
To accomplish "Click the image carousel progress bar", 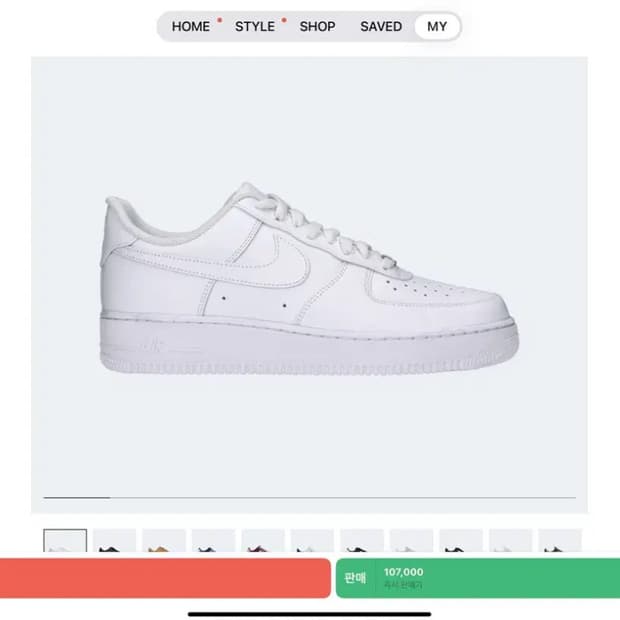I will pos(310,497).
